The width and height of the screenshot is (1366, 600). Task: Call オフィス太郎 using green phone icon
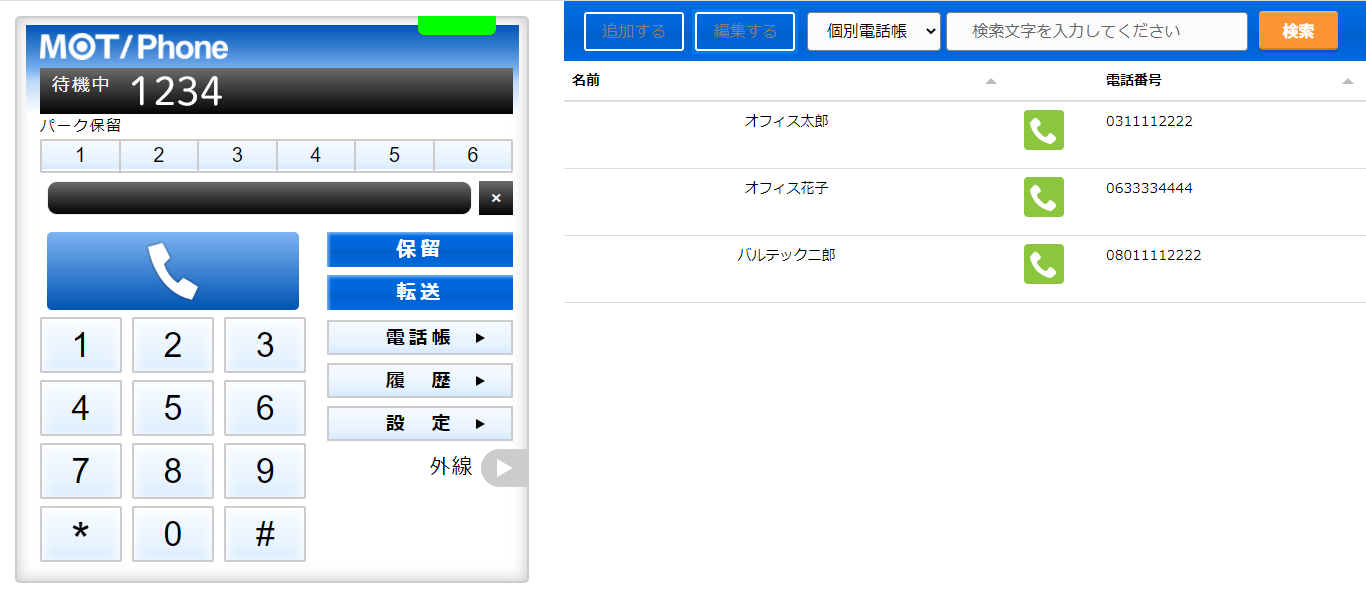(1043, 130)
